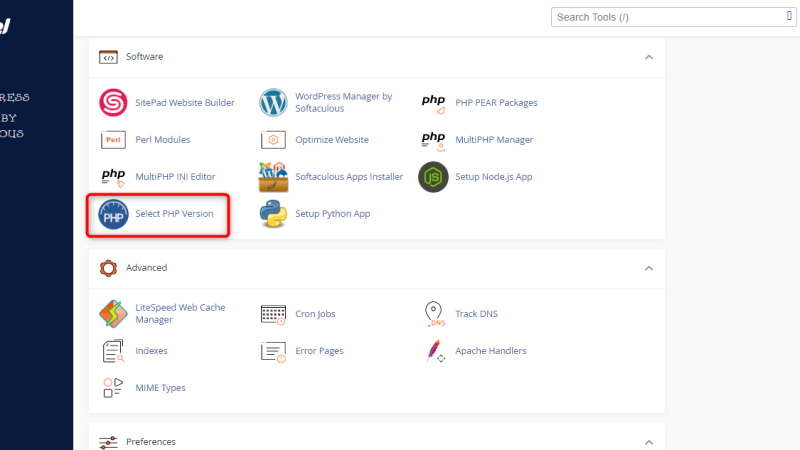The height and width of the screenshot is (450, 800).
Task: Click the PHP PEAR Packages icon
Action: (x=433, y=104)
